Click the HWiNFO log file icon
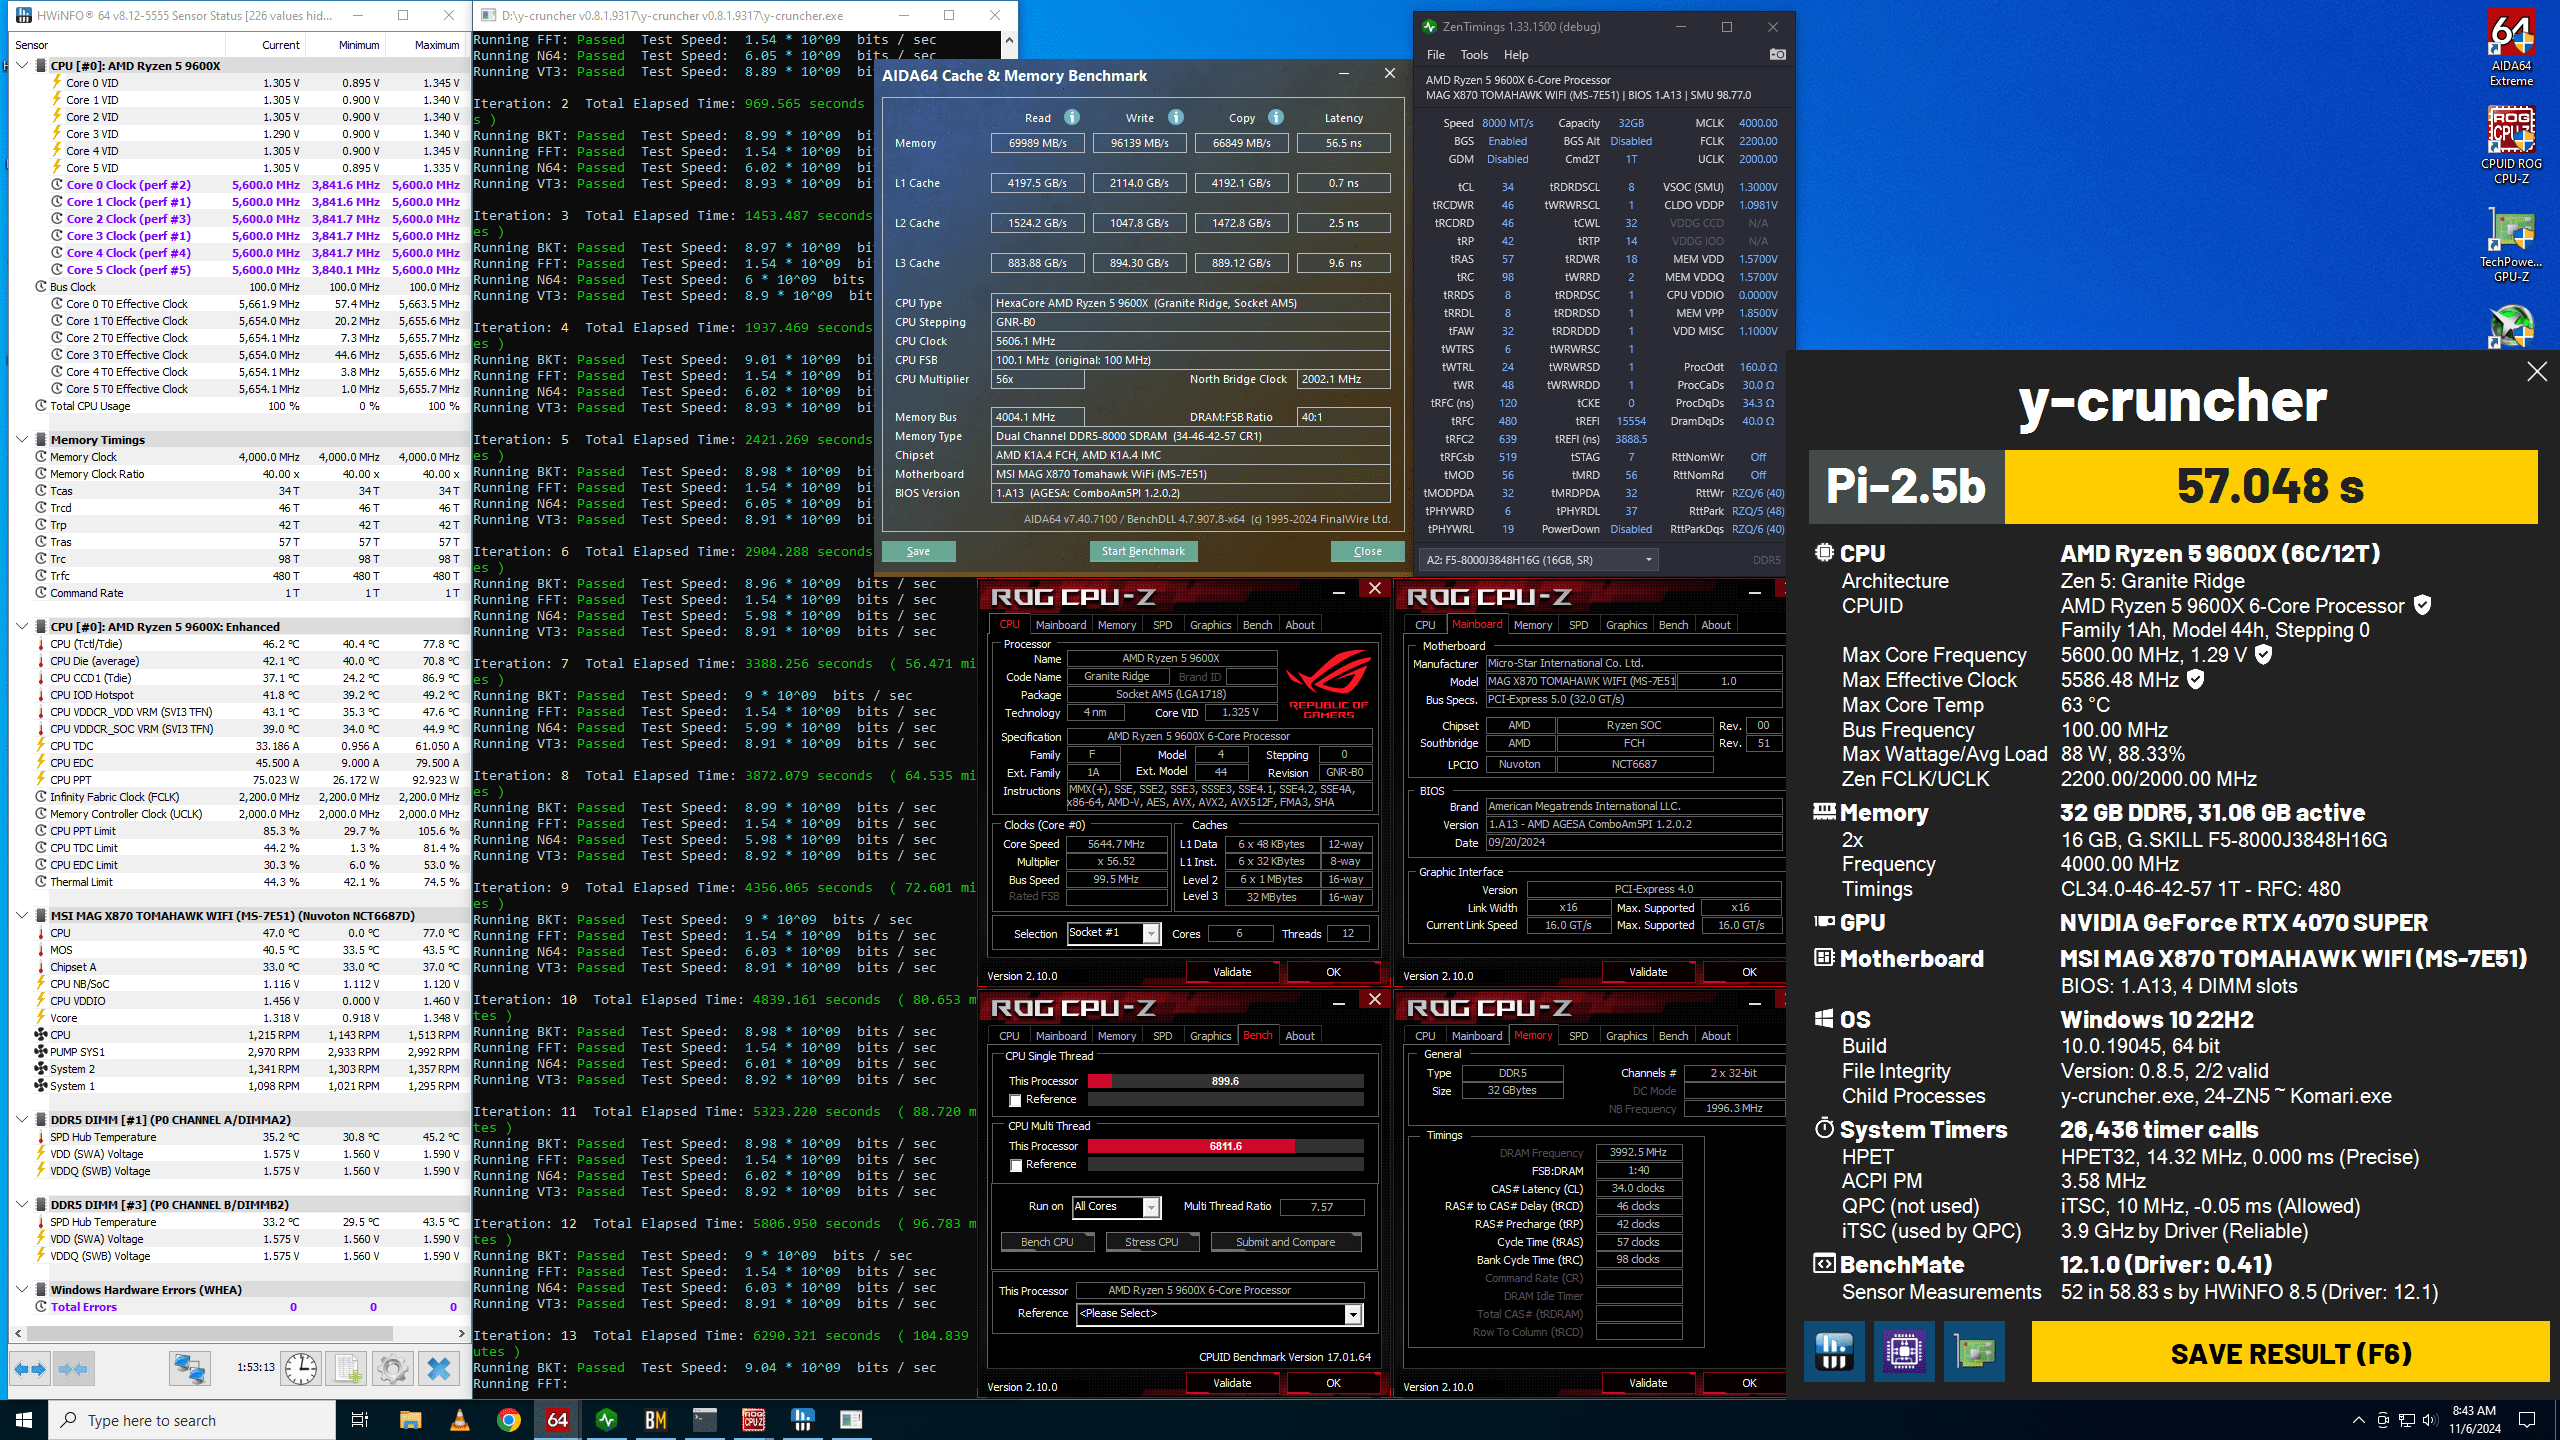Screen dimensions: 2560x1440 tap(347, 1368)
